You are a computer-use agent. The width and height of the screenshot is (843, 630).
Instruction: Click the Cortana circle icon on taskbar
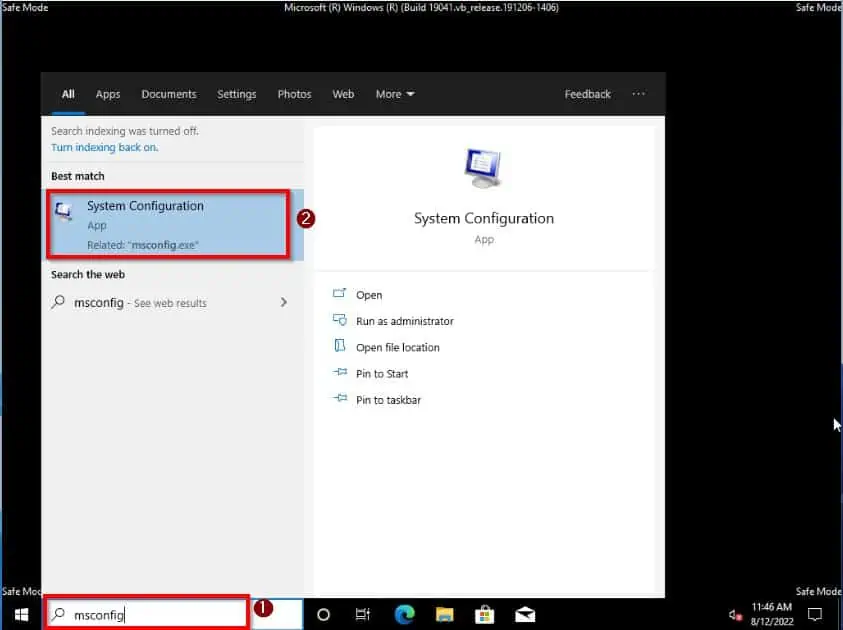(x=323, y=614)
